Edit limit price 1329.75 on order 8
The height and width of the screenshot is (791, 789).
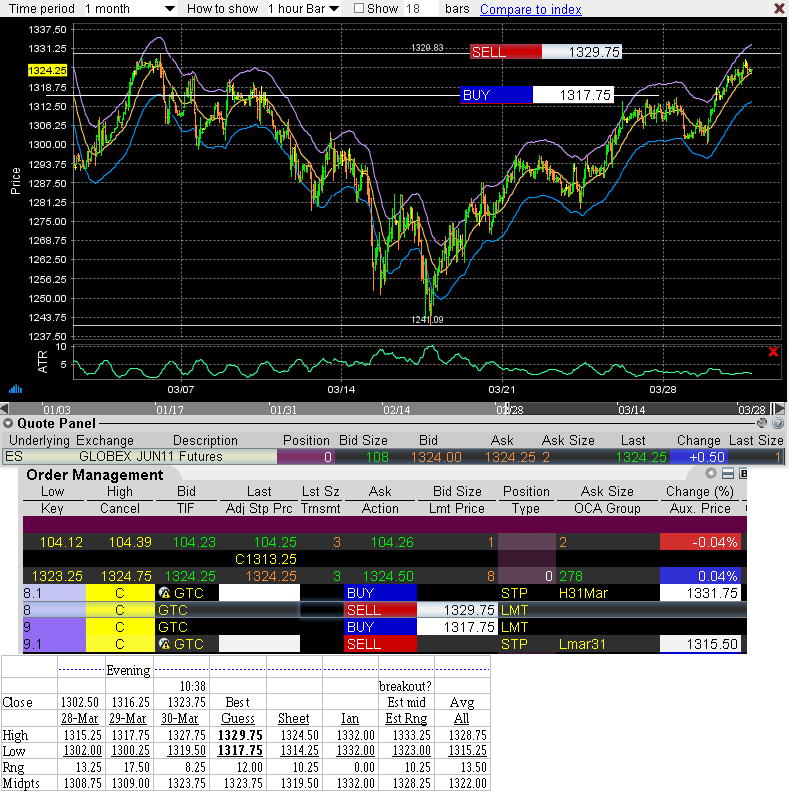pyautogui.click(x=457, y=610)
